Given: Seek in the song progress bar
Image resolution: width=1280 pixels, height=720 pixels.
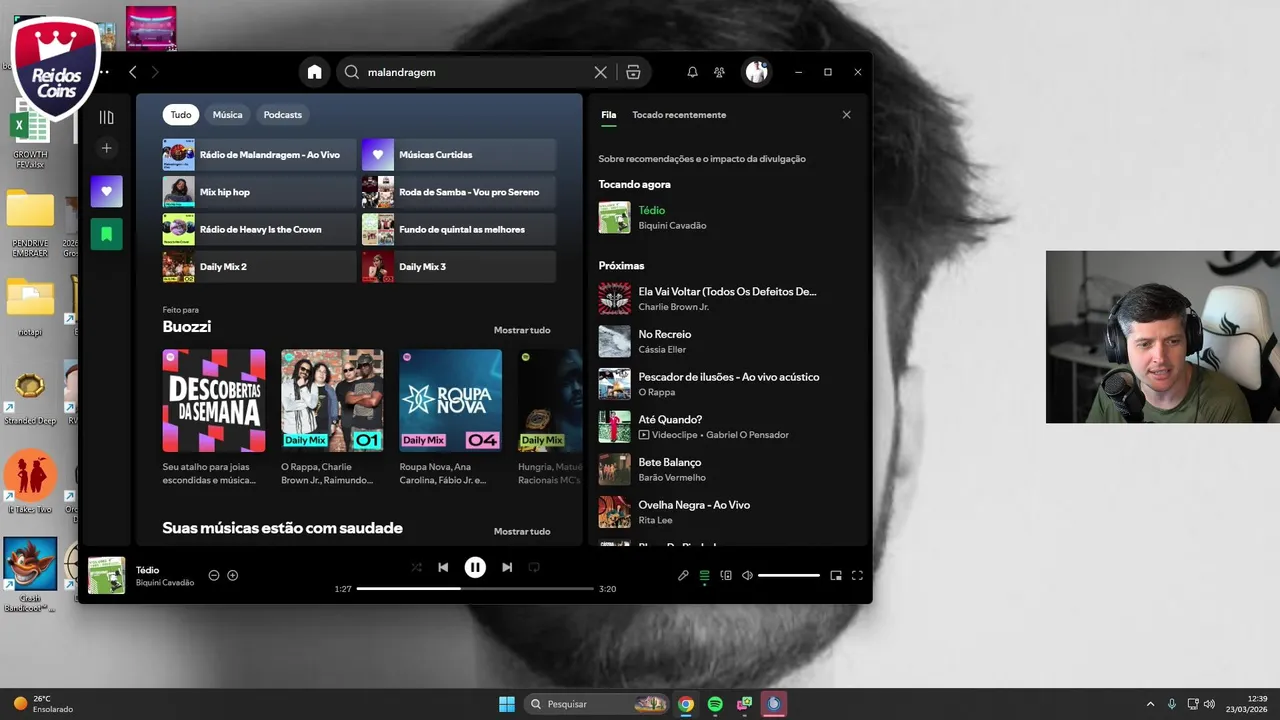Looking at the screenshot, I should 475,589.
